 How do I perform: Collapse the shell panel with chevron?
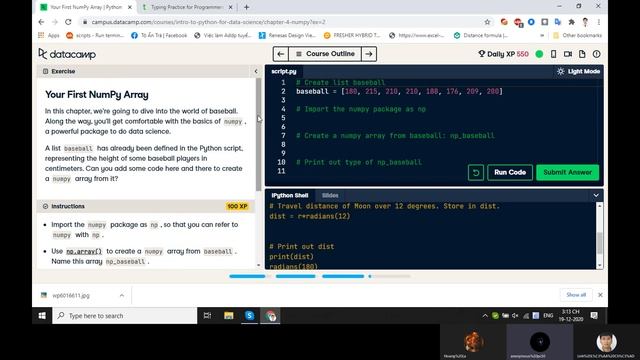click(x=596, y=196)
